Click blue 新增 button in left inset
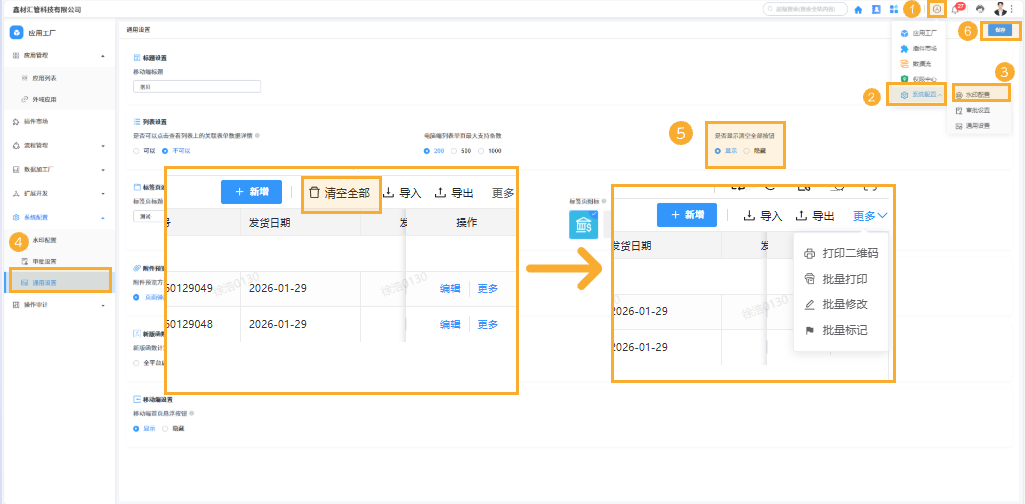Screen dimensions: 1025x504 click(x=251, y=192)
